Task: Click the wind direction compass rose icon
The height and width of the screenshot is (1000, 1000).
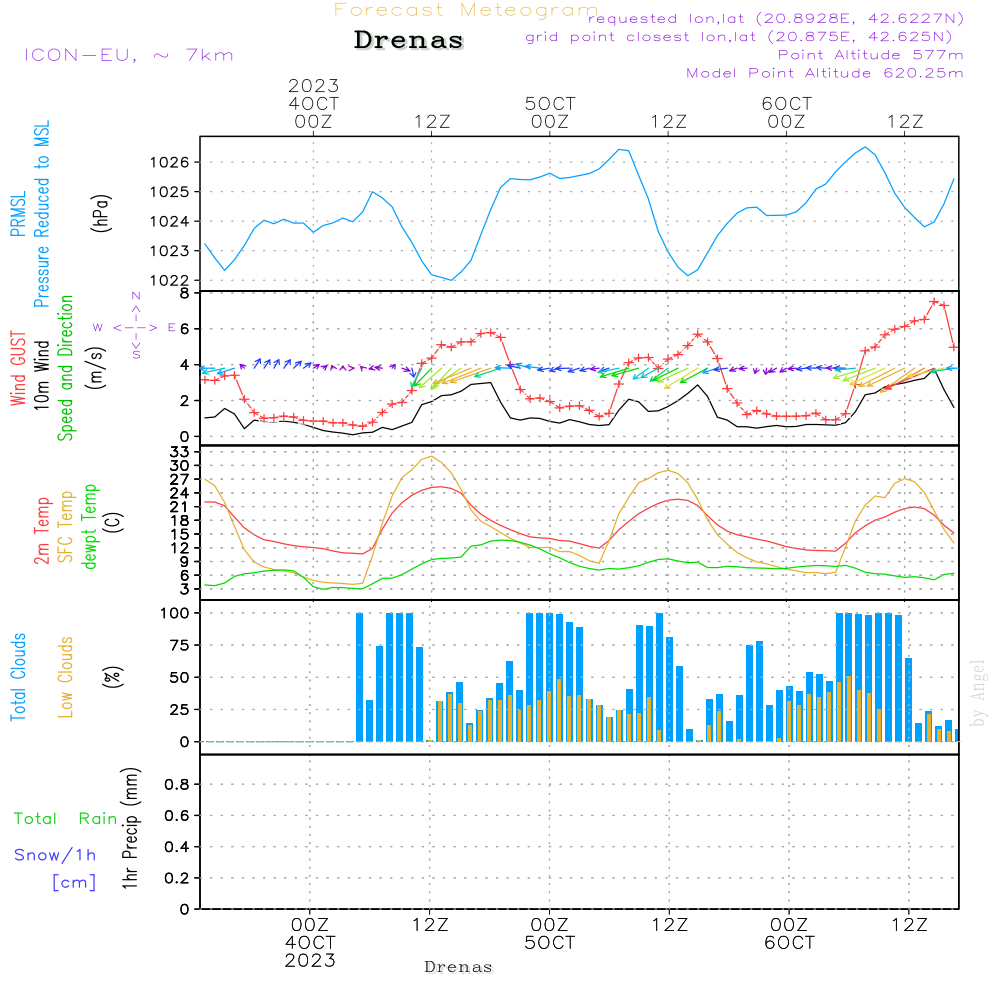Action: (135, 327)
